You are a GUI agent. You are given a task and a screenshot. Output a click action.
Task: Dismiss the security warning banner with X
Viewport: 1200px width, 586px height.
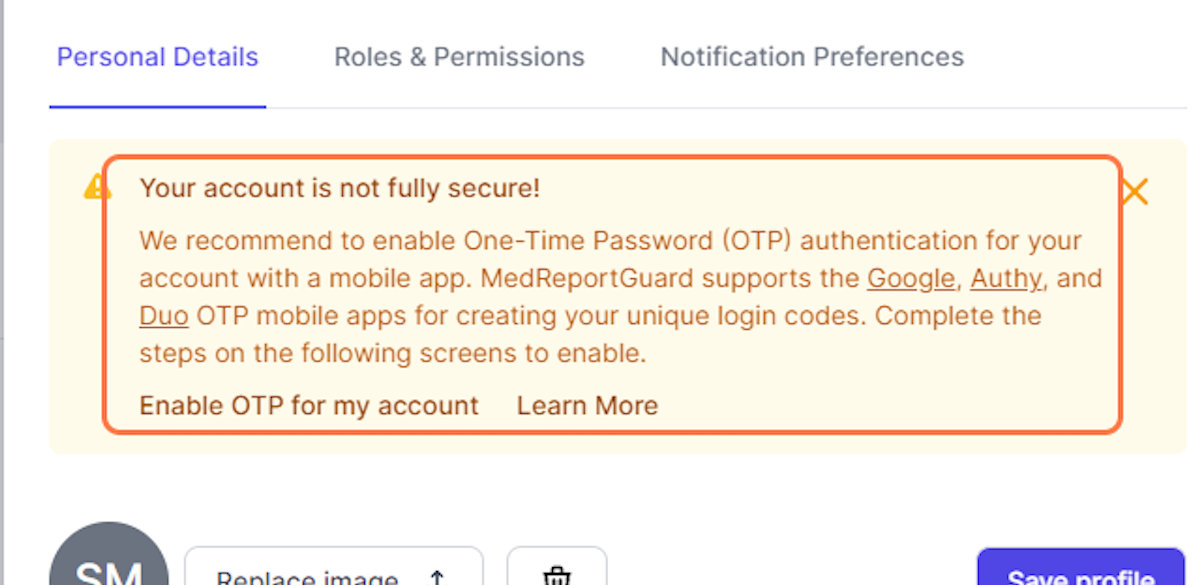1134,192
